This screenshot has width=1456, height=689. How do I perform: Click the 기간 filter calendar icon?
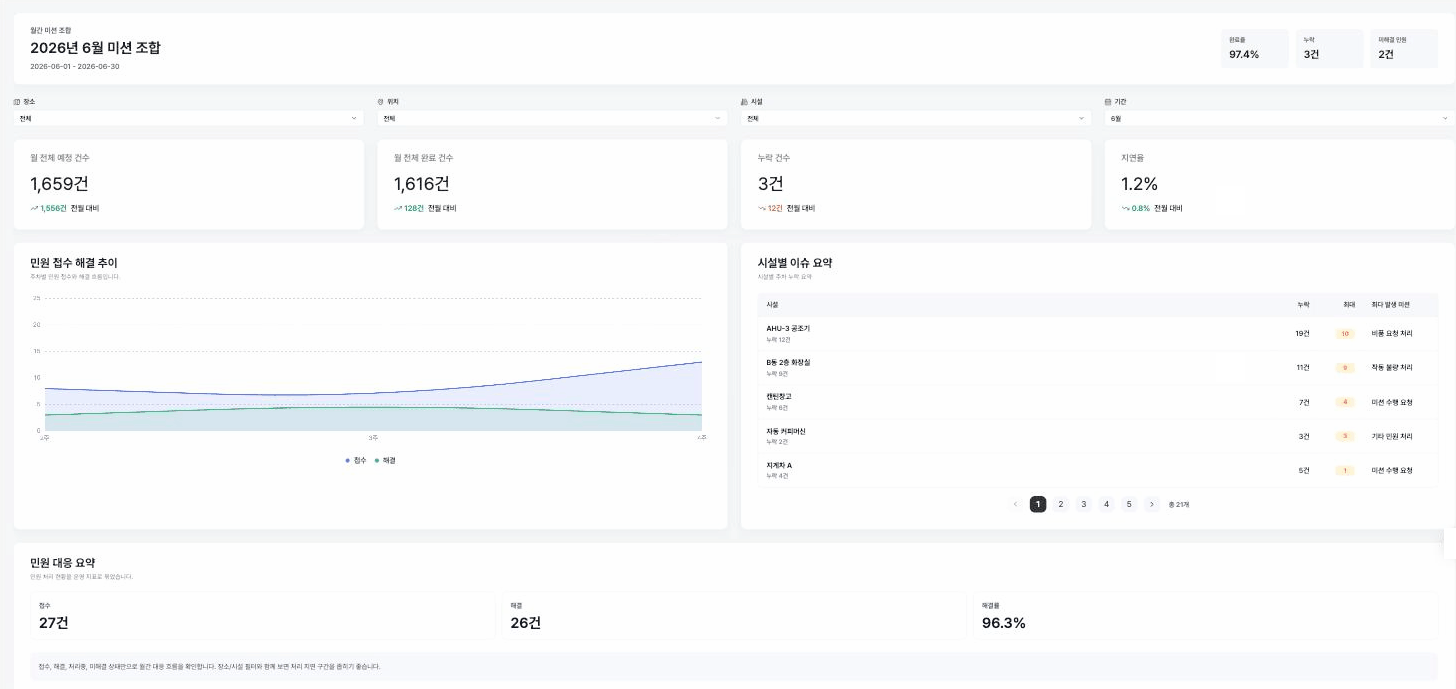[x=1108, y=102]
